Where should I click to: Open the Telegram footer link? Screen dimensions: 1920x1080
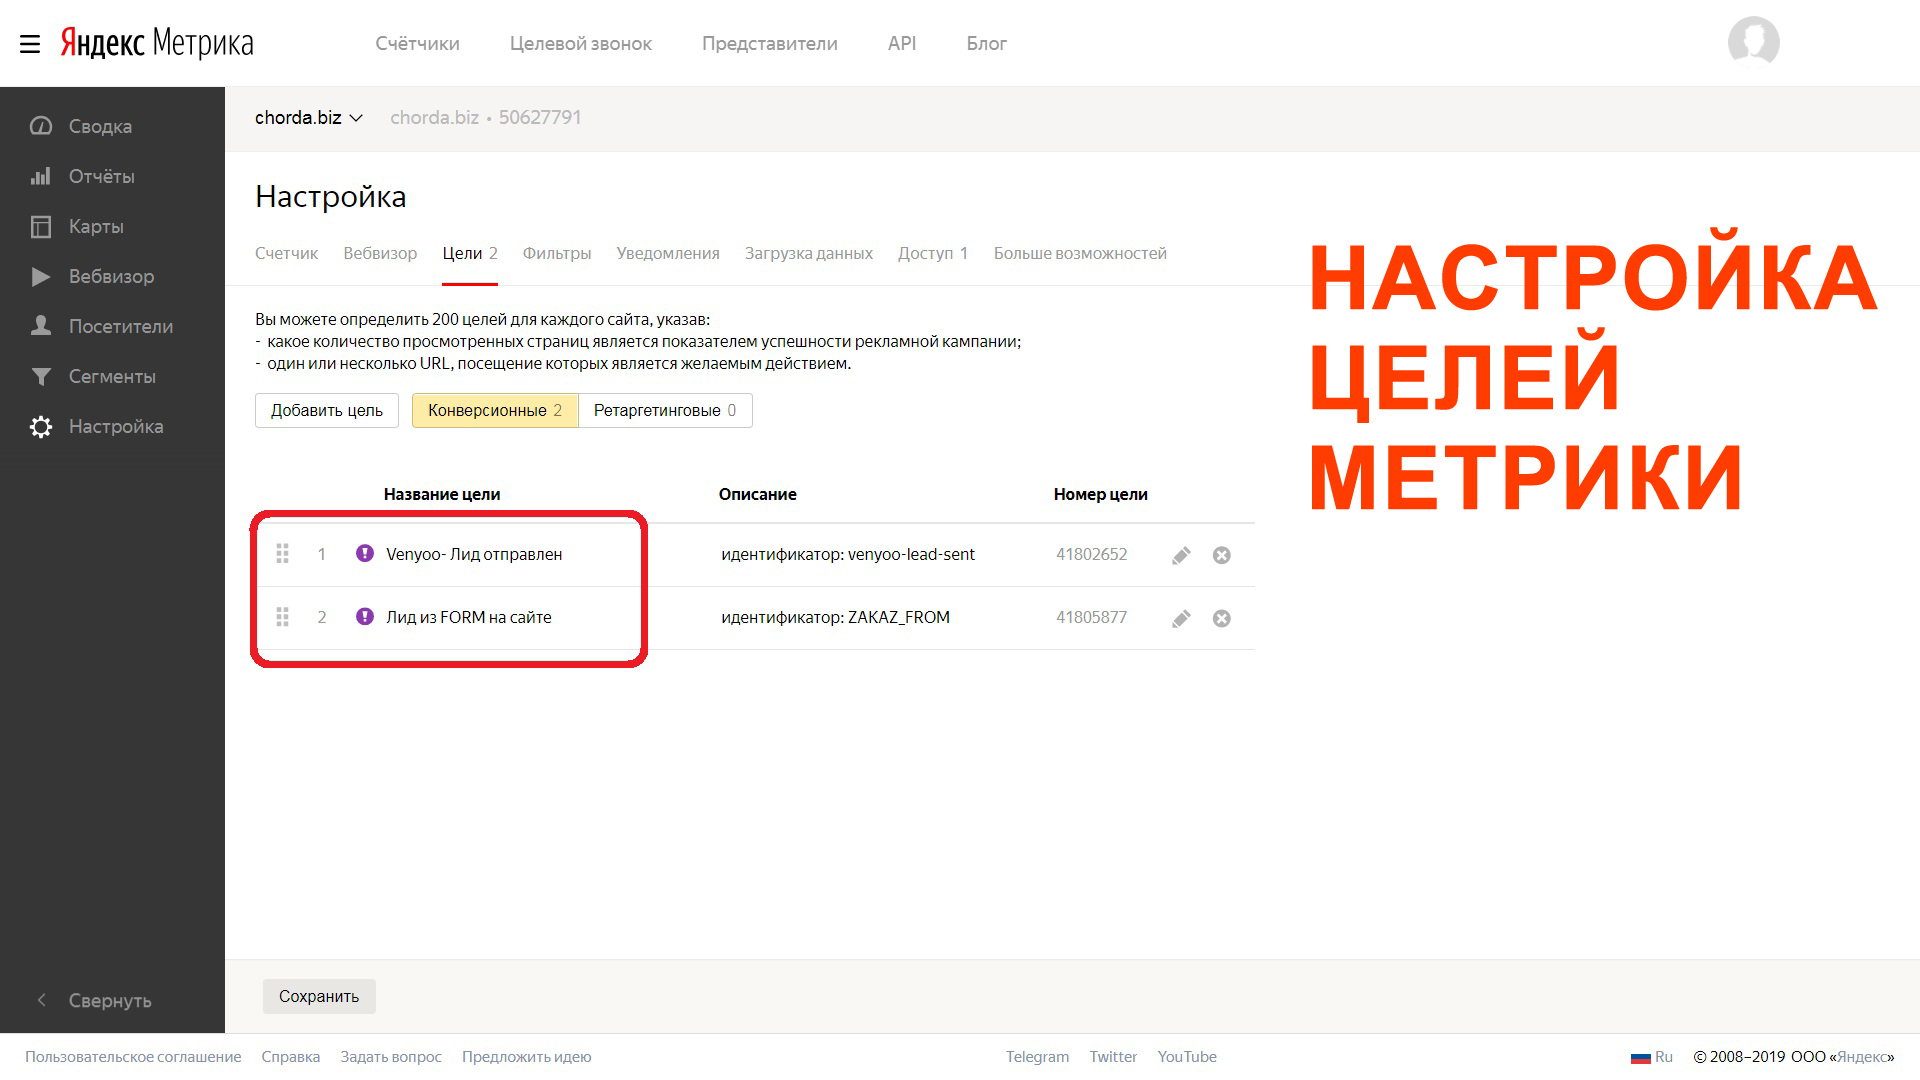click(1037, 1057)
